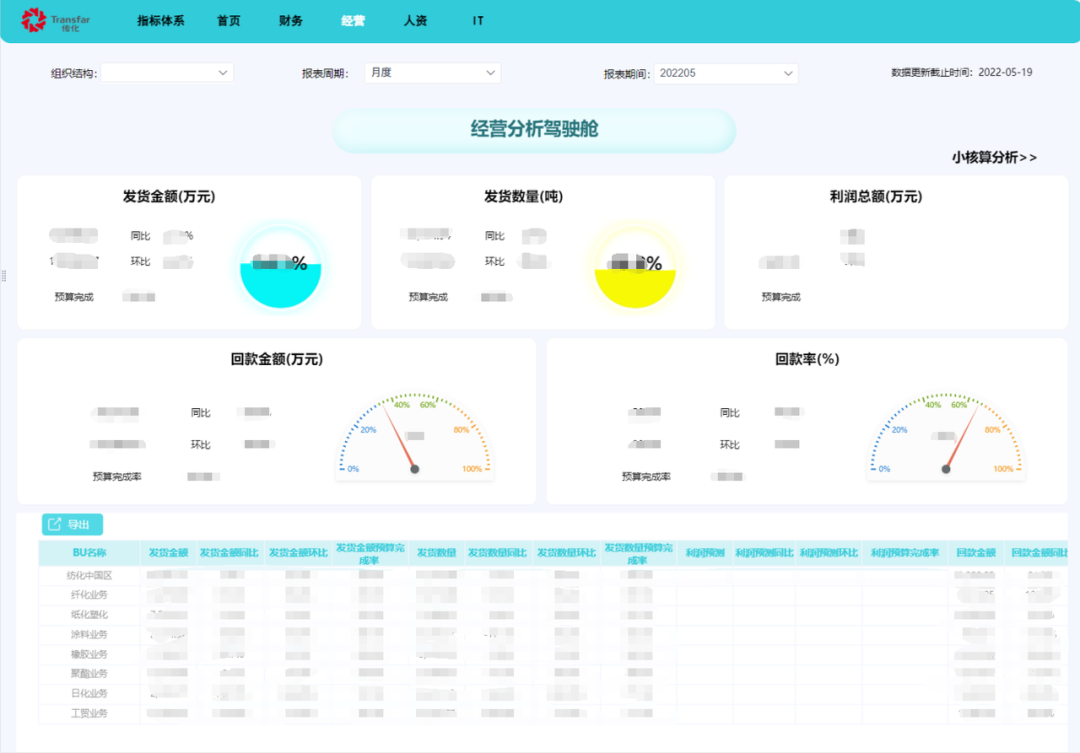Click the 经营分析驾驶舱 title banner

click(x=534, y=130)
